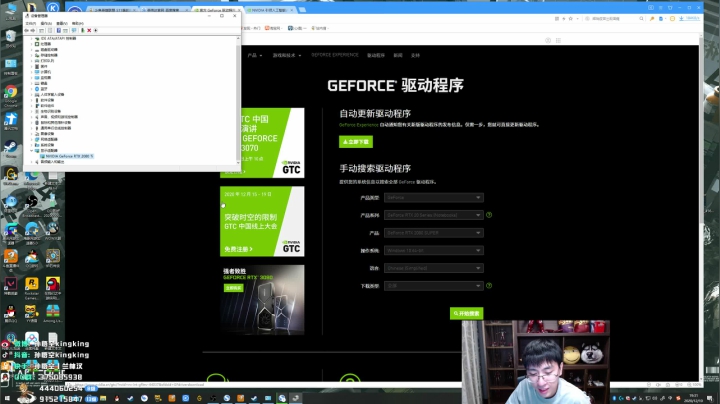
Task: Click the Windows Start button on taskbar
Action: coord(7,398)
